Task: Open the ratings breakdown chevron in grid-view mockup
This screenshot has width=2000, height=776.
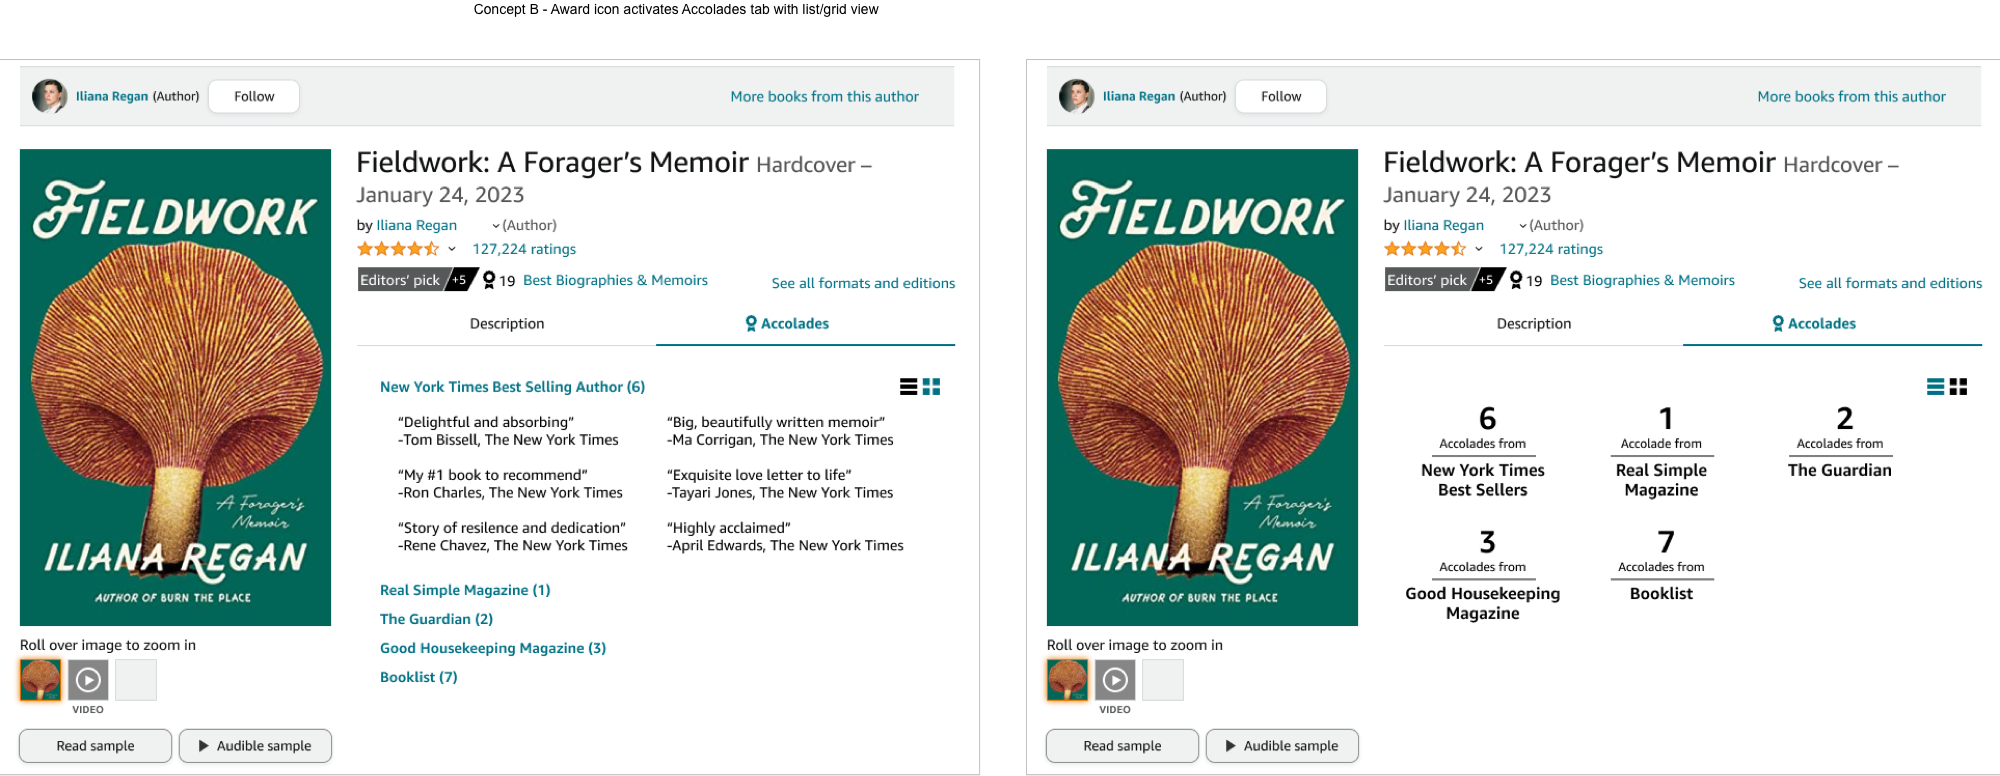Action: point(1479,249)
